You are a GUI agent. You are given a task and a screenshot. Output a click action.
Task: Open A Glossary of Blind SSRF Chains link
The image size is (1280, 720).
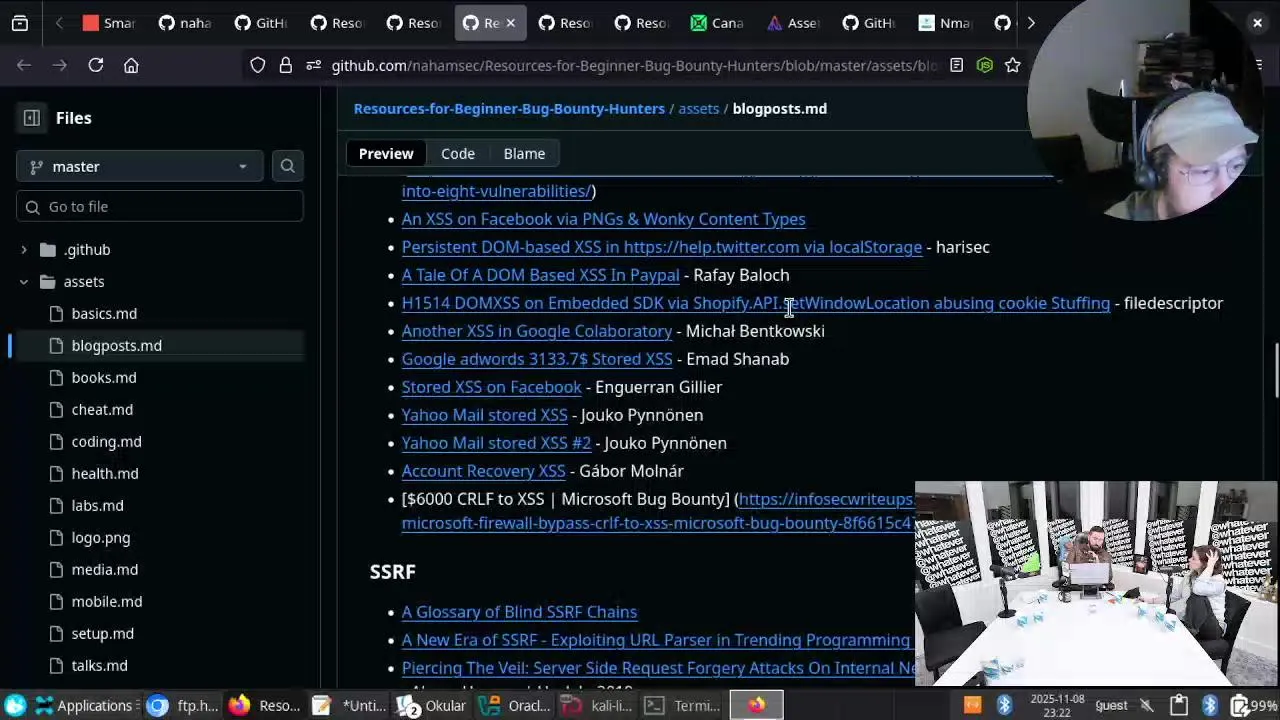pos(519,612)
